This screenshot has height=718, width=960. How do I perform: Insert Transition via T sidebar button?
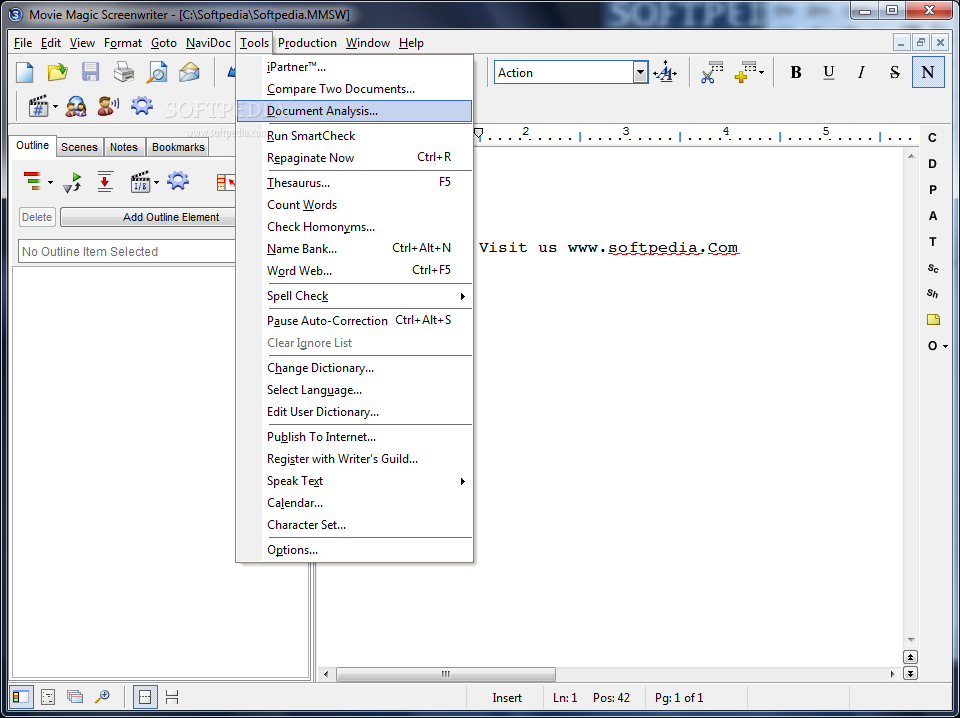point(932,242)
